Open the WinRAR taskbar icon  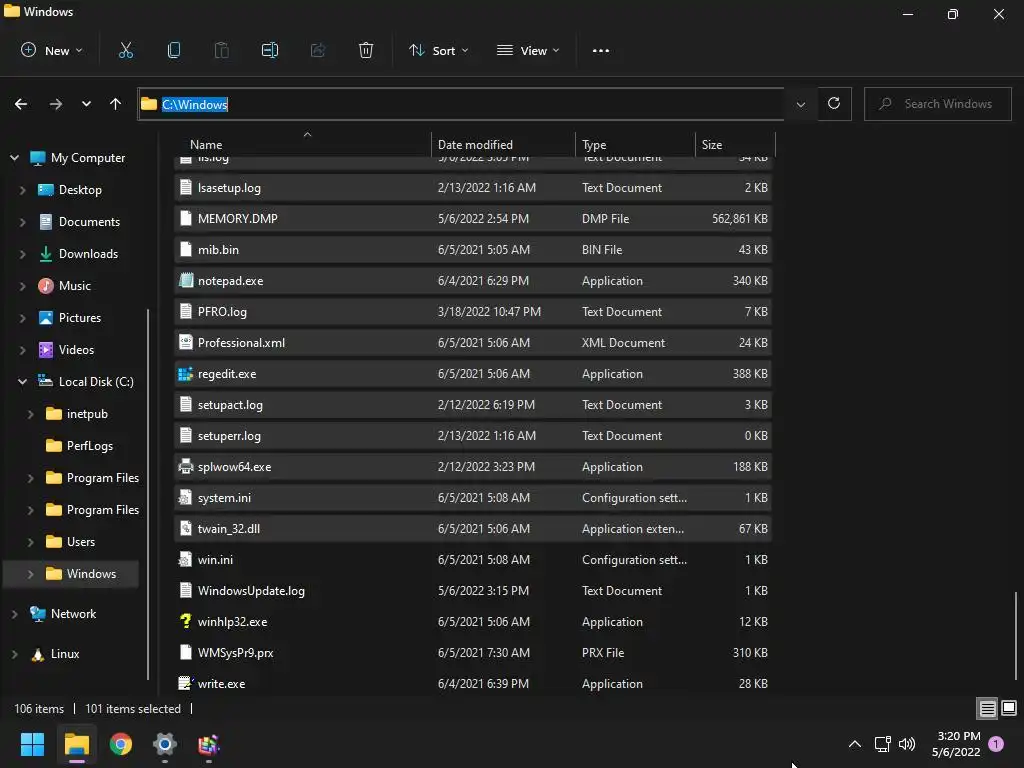coord(208,744)
